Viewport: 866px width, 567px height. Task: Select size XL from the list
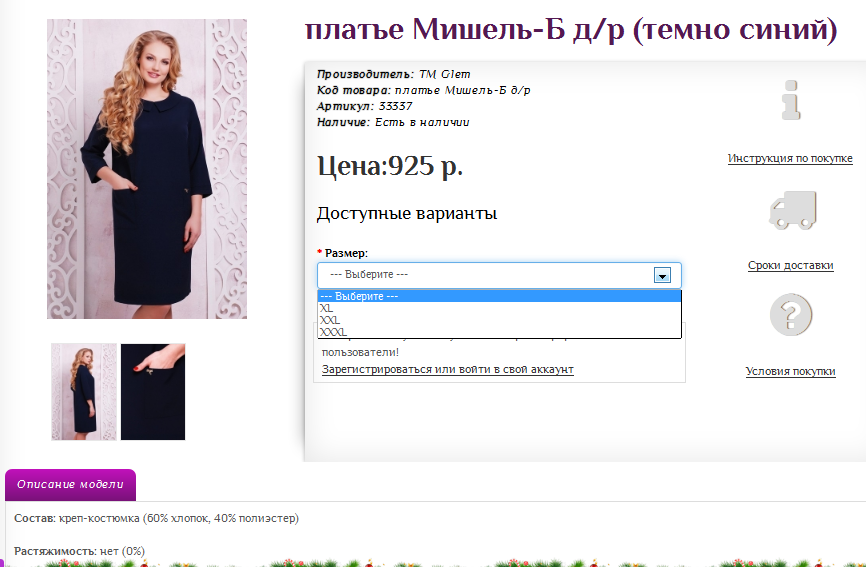(x=499, y=309)
